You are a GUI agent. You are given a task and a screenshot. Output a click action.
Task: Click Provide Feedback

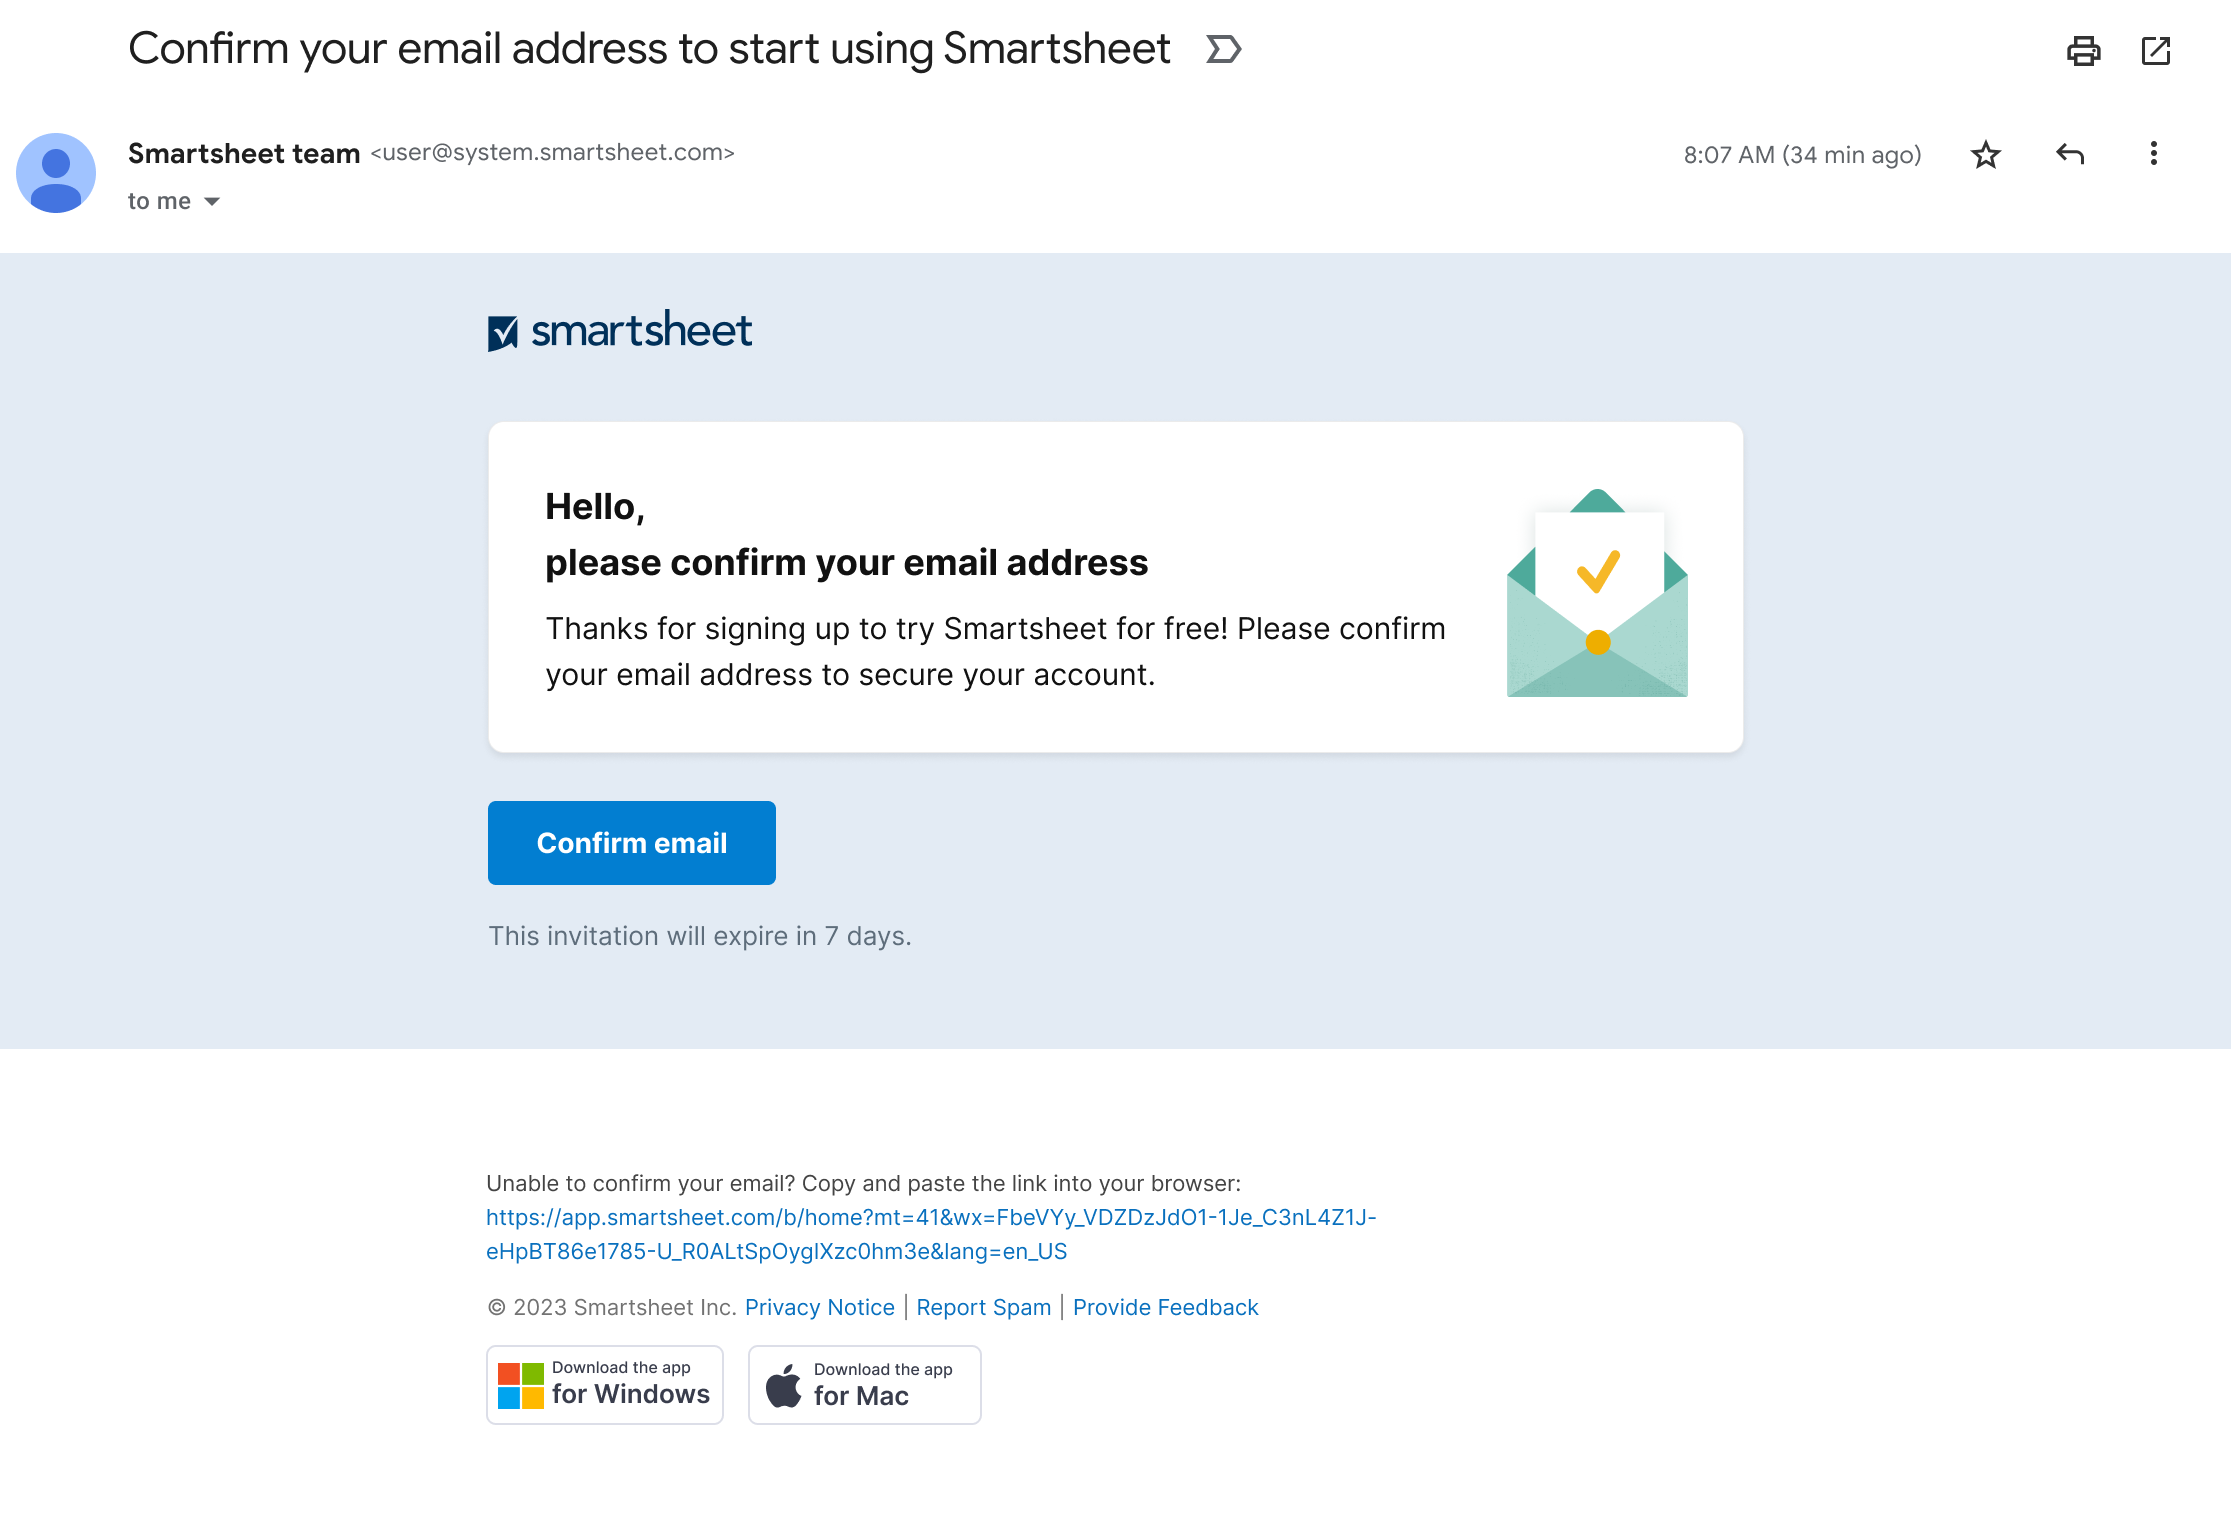coord(1165,1307)
